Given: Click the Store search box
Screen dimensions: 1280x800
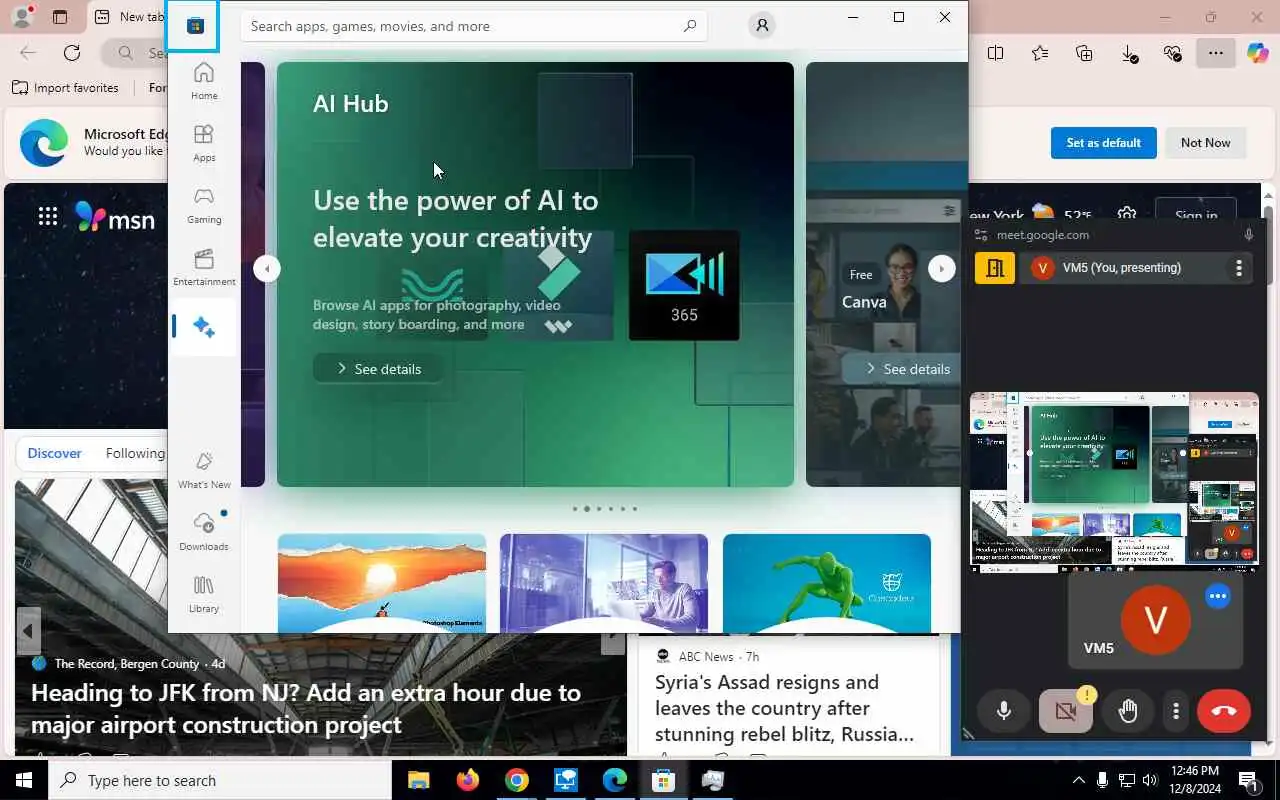Looking at the screenshot, I should [x=473, y=26].
